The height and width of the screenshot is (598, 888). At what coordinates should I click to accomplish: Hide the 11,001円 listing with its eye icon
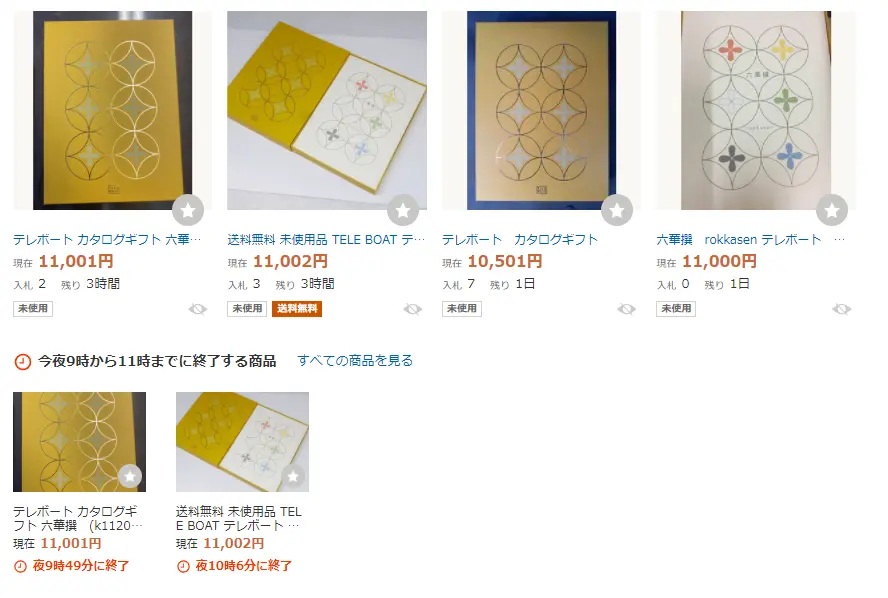click(198, 309)
